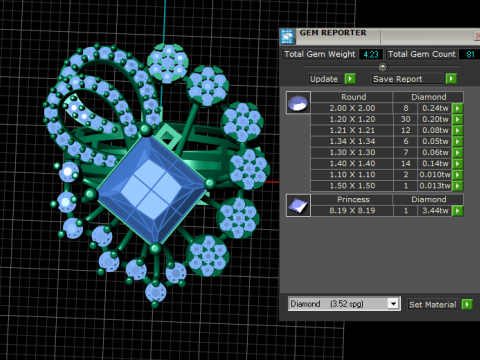Click the 0.010tw weight cell
Image resolution: width=480 pixels, height=360 pixels.
coord(435,175)
